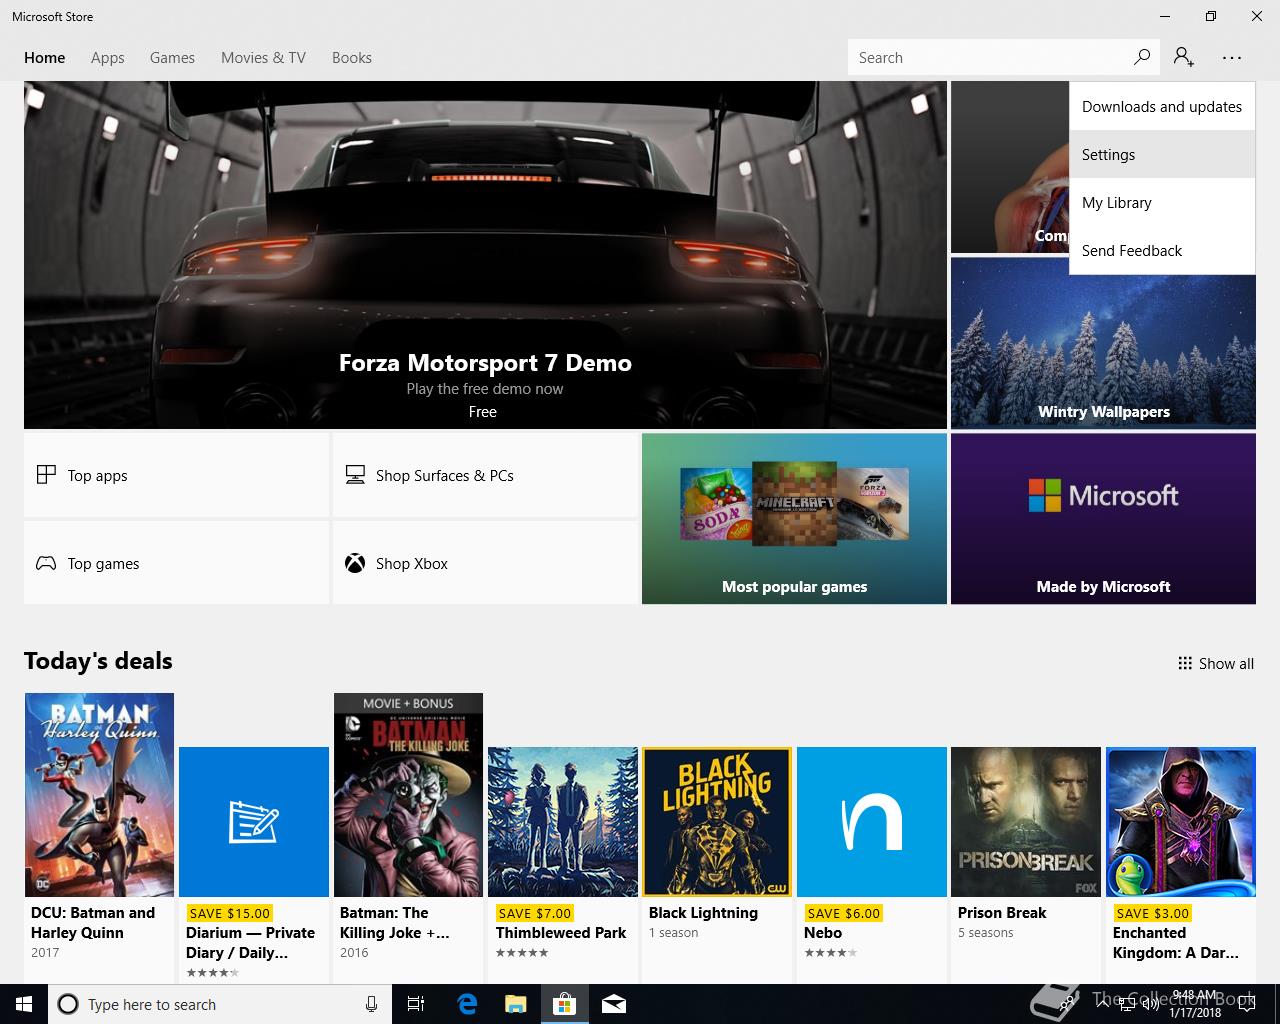Select Send Feedback menu entry

1162,251
